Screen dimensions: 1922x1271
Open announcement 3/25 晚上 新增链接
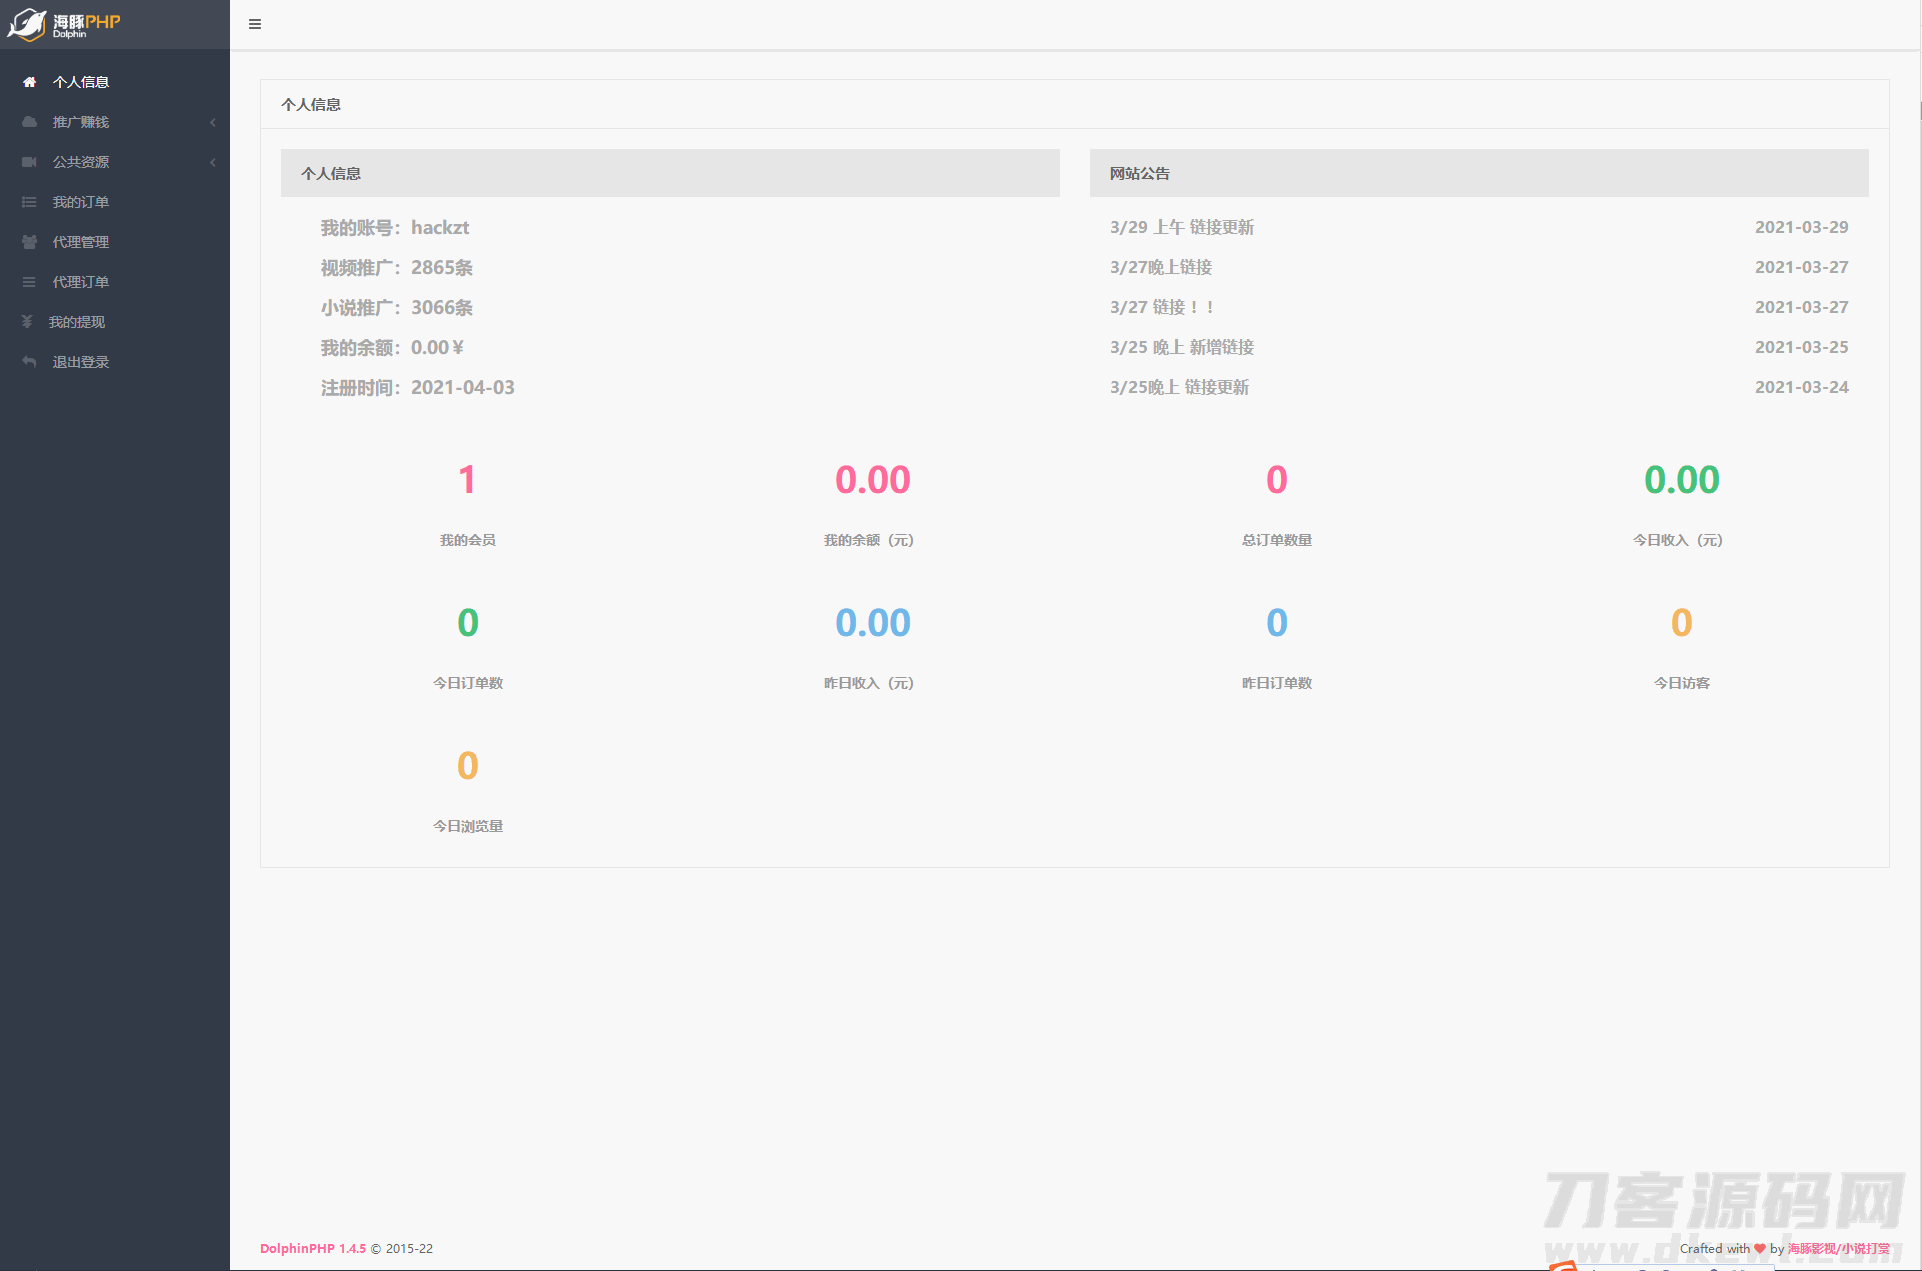click(1181, 347)
